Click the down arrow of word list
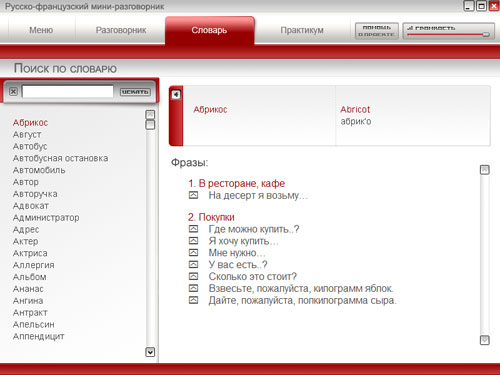500x375 pixels. tap(150, 352)
